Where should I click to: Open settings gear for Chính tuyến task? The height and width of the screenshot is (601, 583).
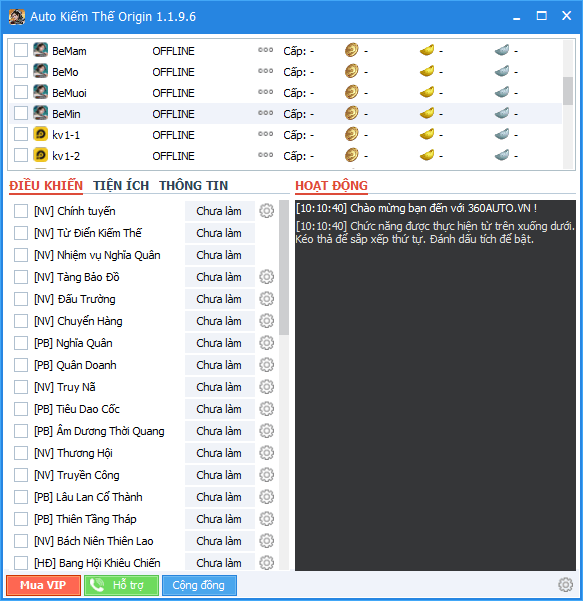tap(266, 211)
